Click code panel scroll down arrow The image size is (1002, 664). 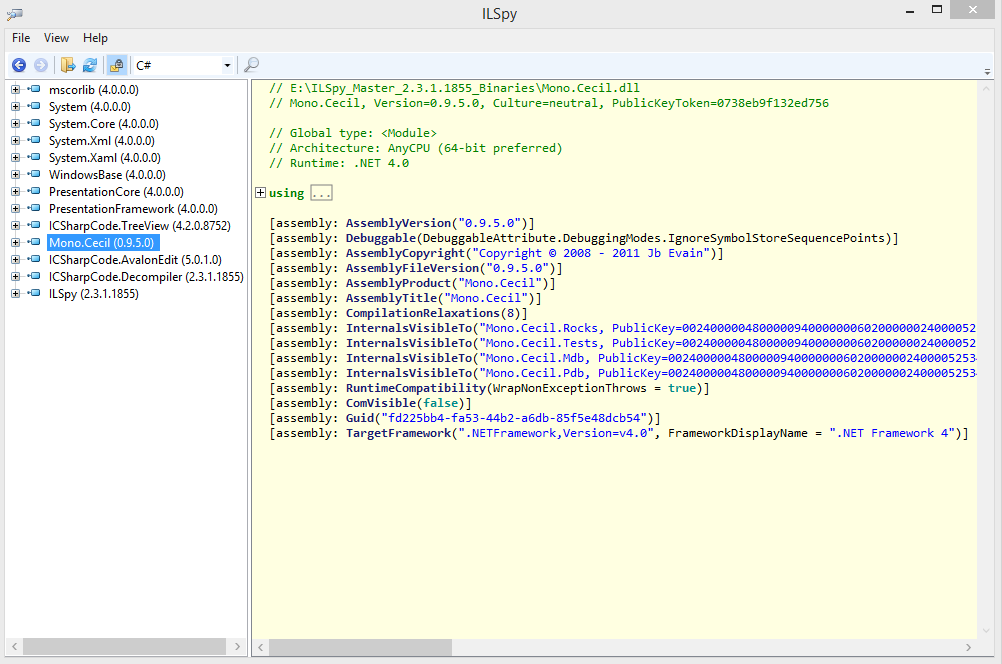click(986, 630)
